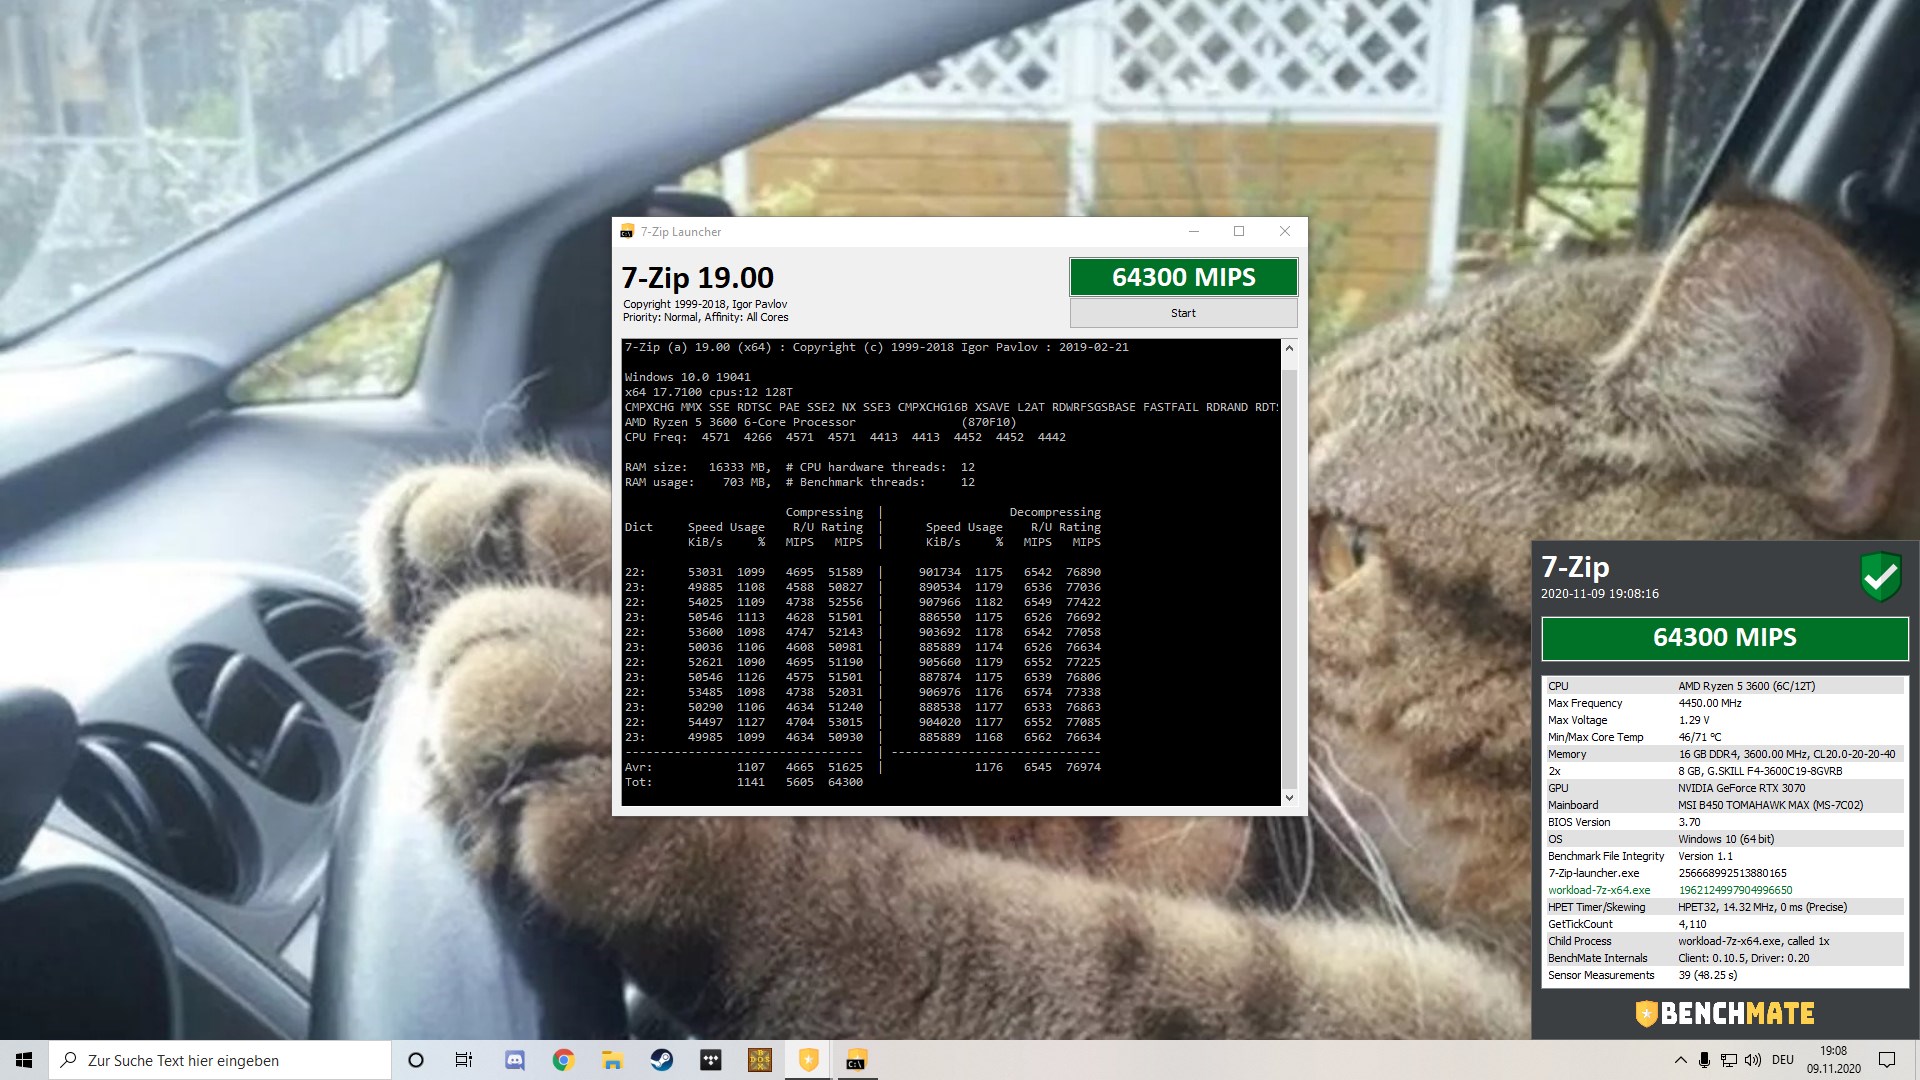Open network status tray icon
The image size is (1920, 1080).
[x=1729, y=1060]
